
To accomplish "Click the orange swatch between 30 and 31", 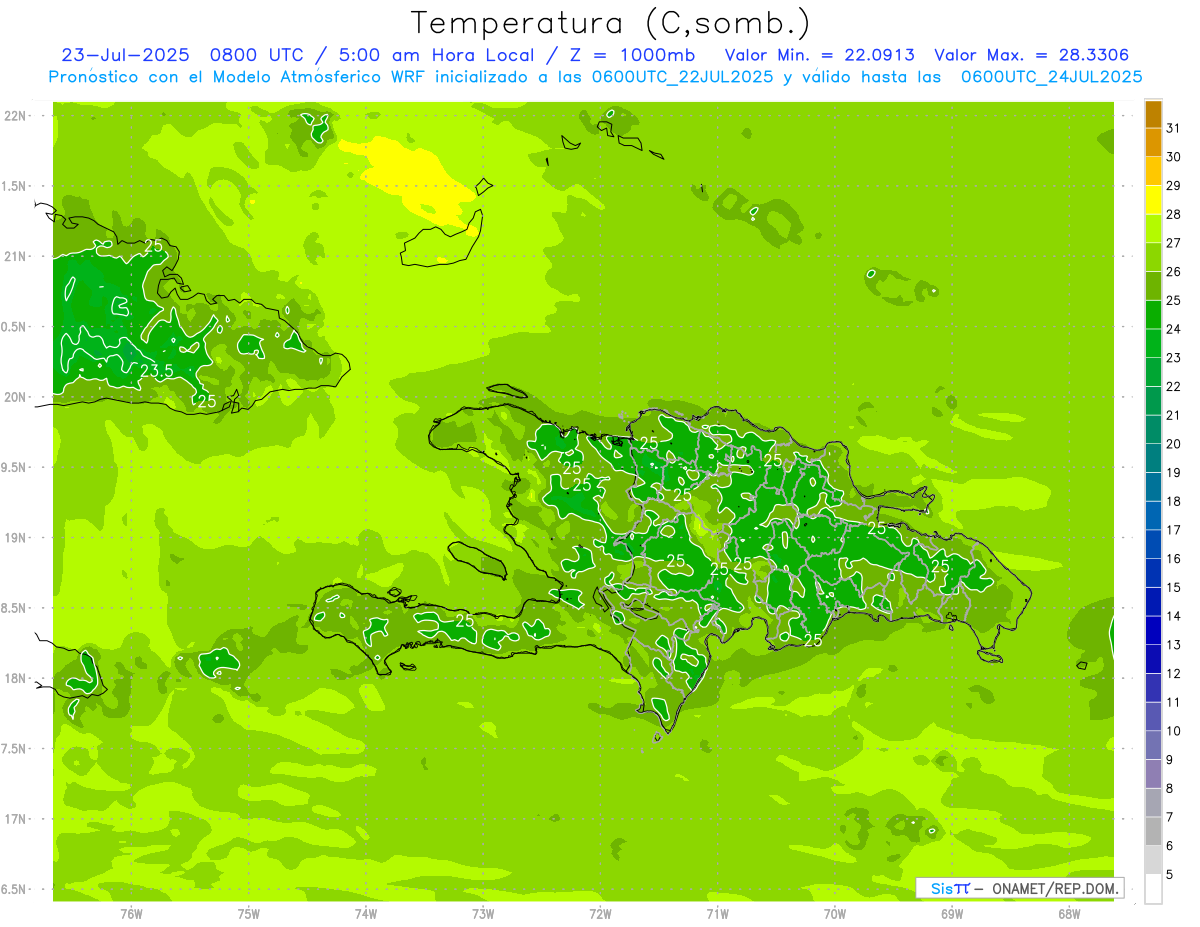I will [1153, 143].
